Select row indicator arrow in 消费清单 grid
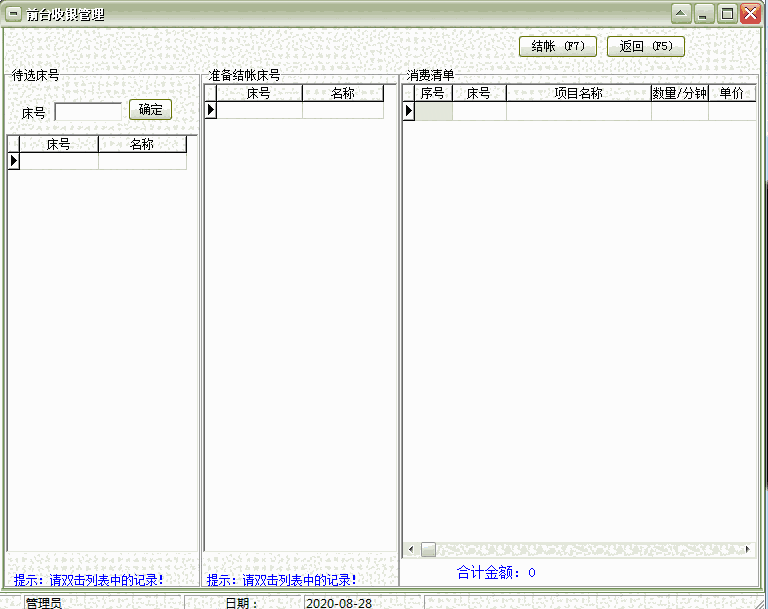 408,111
